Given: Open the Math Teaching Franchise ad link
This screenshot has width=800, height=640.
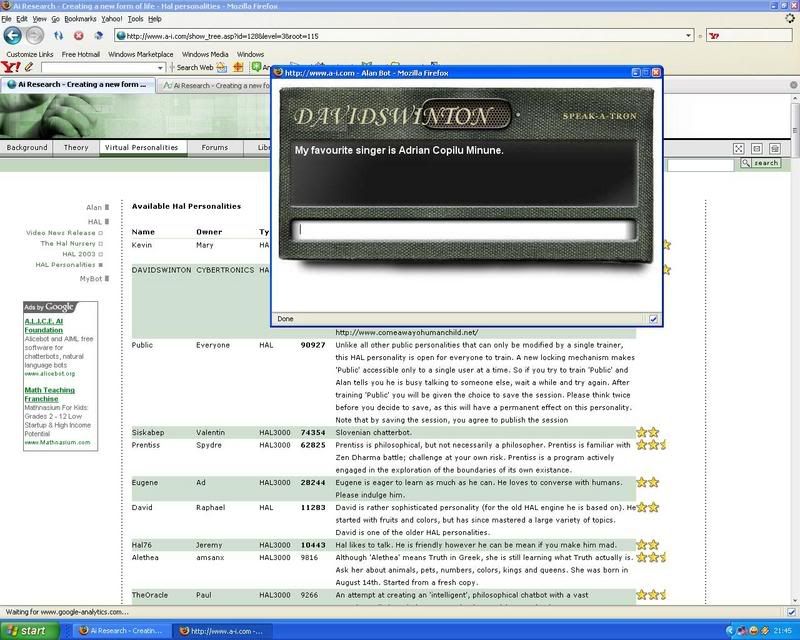Looking at the screenshot, I should pyautogui.click(x=49, y=395).
